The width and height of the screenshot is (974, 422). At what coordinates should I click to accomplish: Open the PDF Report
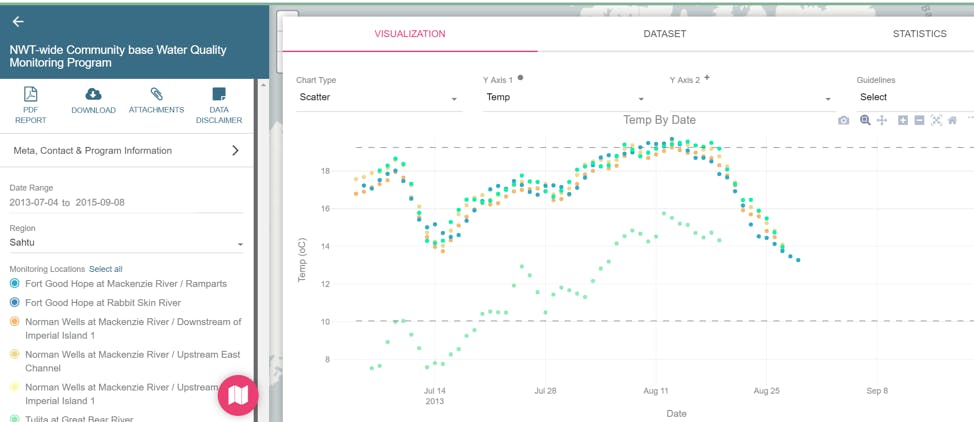(30, 105)
